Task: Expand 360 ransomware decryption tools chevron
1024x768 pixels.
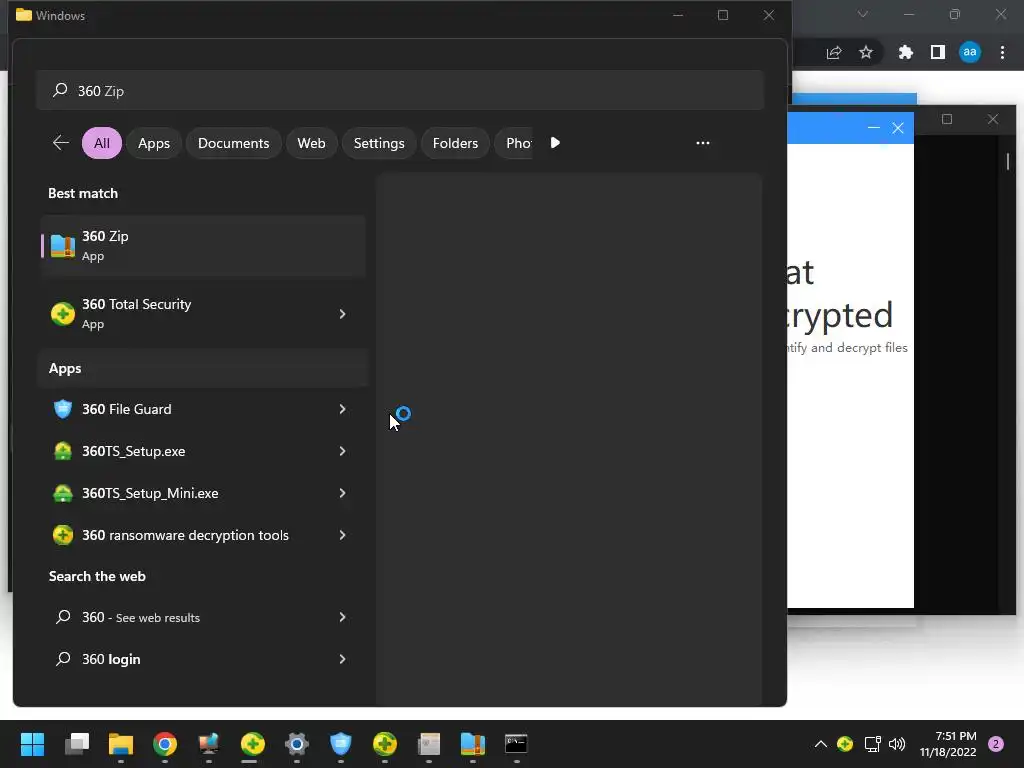Action: click(342, 535)
